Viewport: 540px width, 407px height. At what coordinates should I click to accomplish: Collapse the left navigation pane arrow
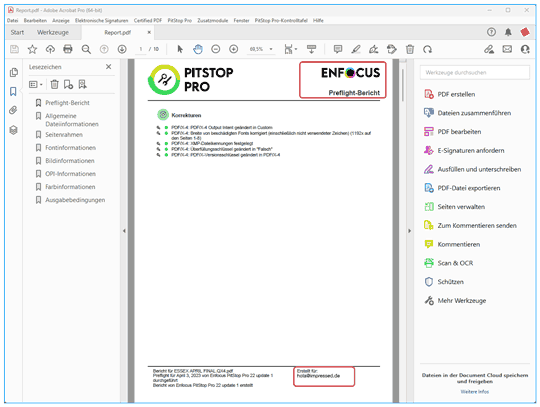(x=124, y=231)
